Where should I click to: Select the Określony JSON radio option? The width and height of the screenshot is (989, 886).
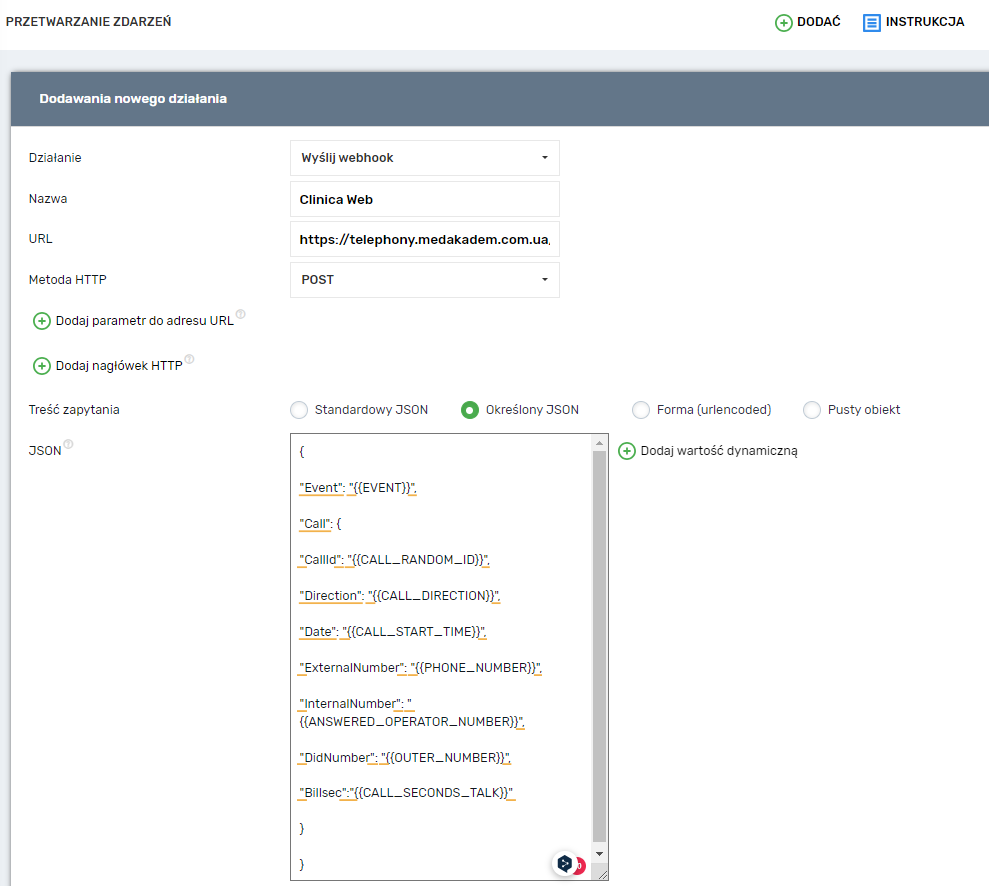coord(469,410)
